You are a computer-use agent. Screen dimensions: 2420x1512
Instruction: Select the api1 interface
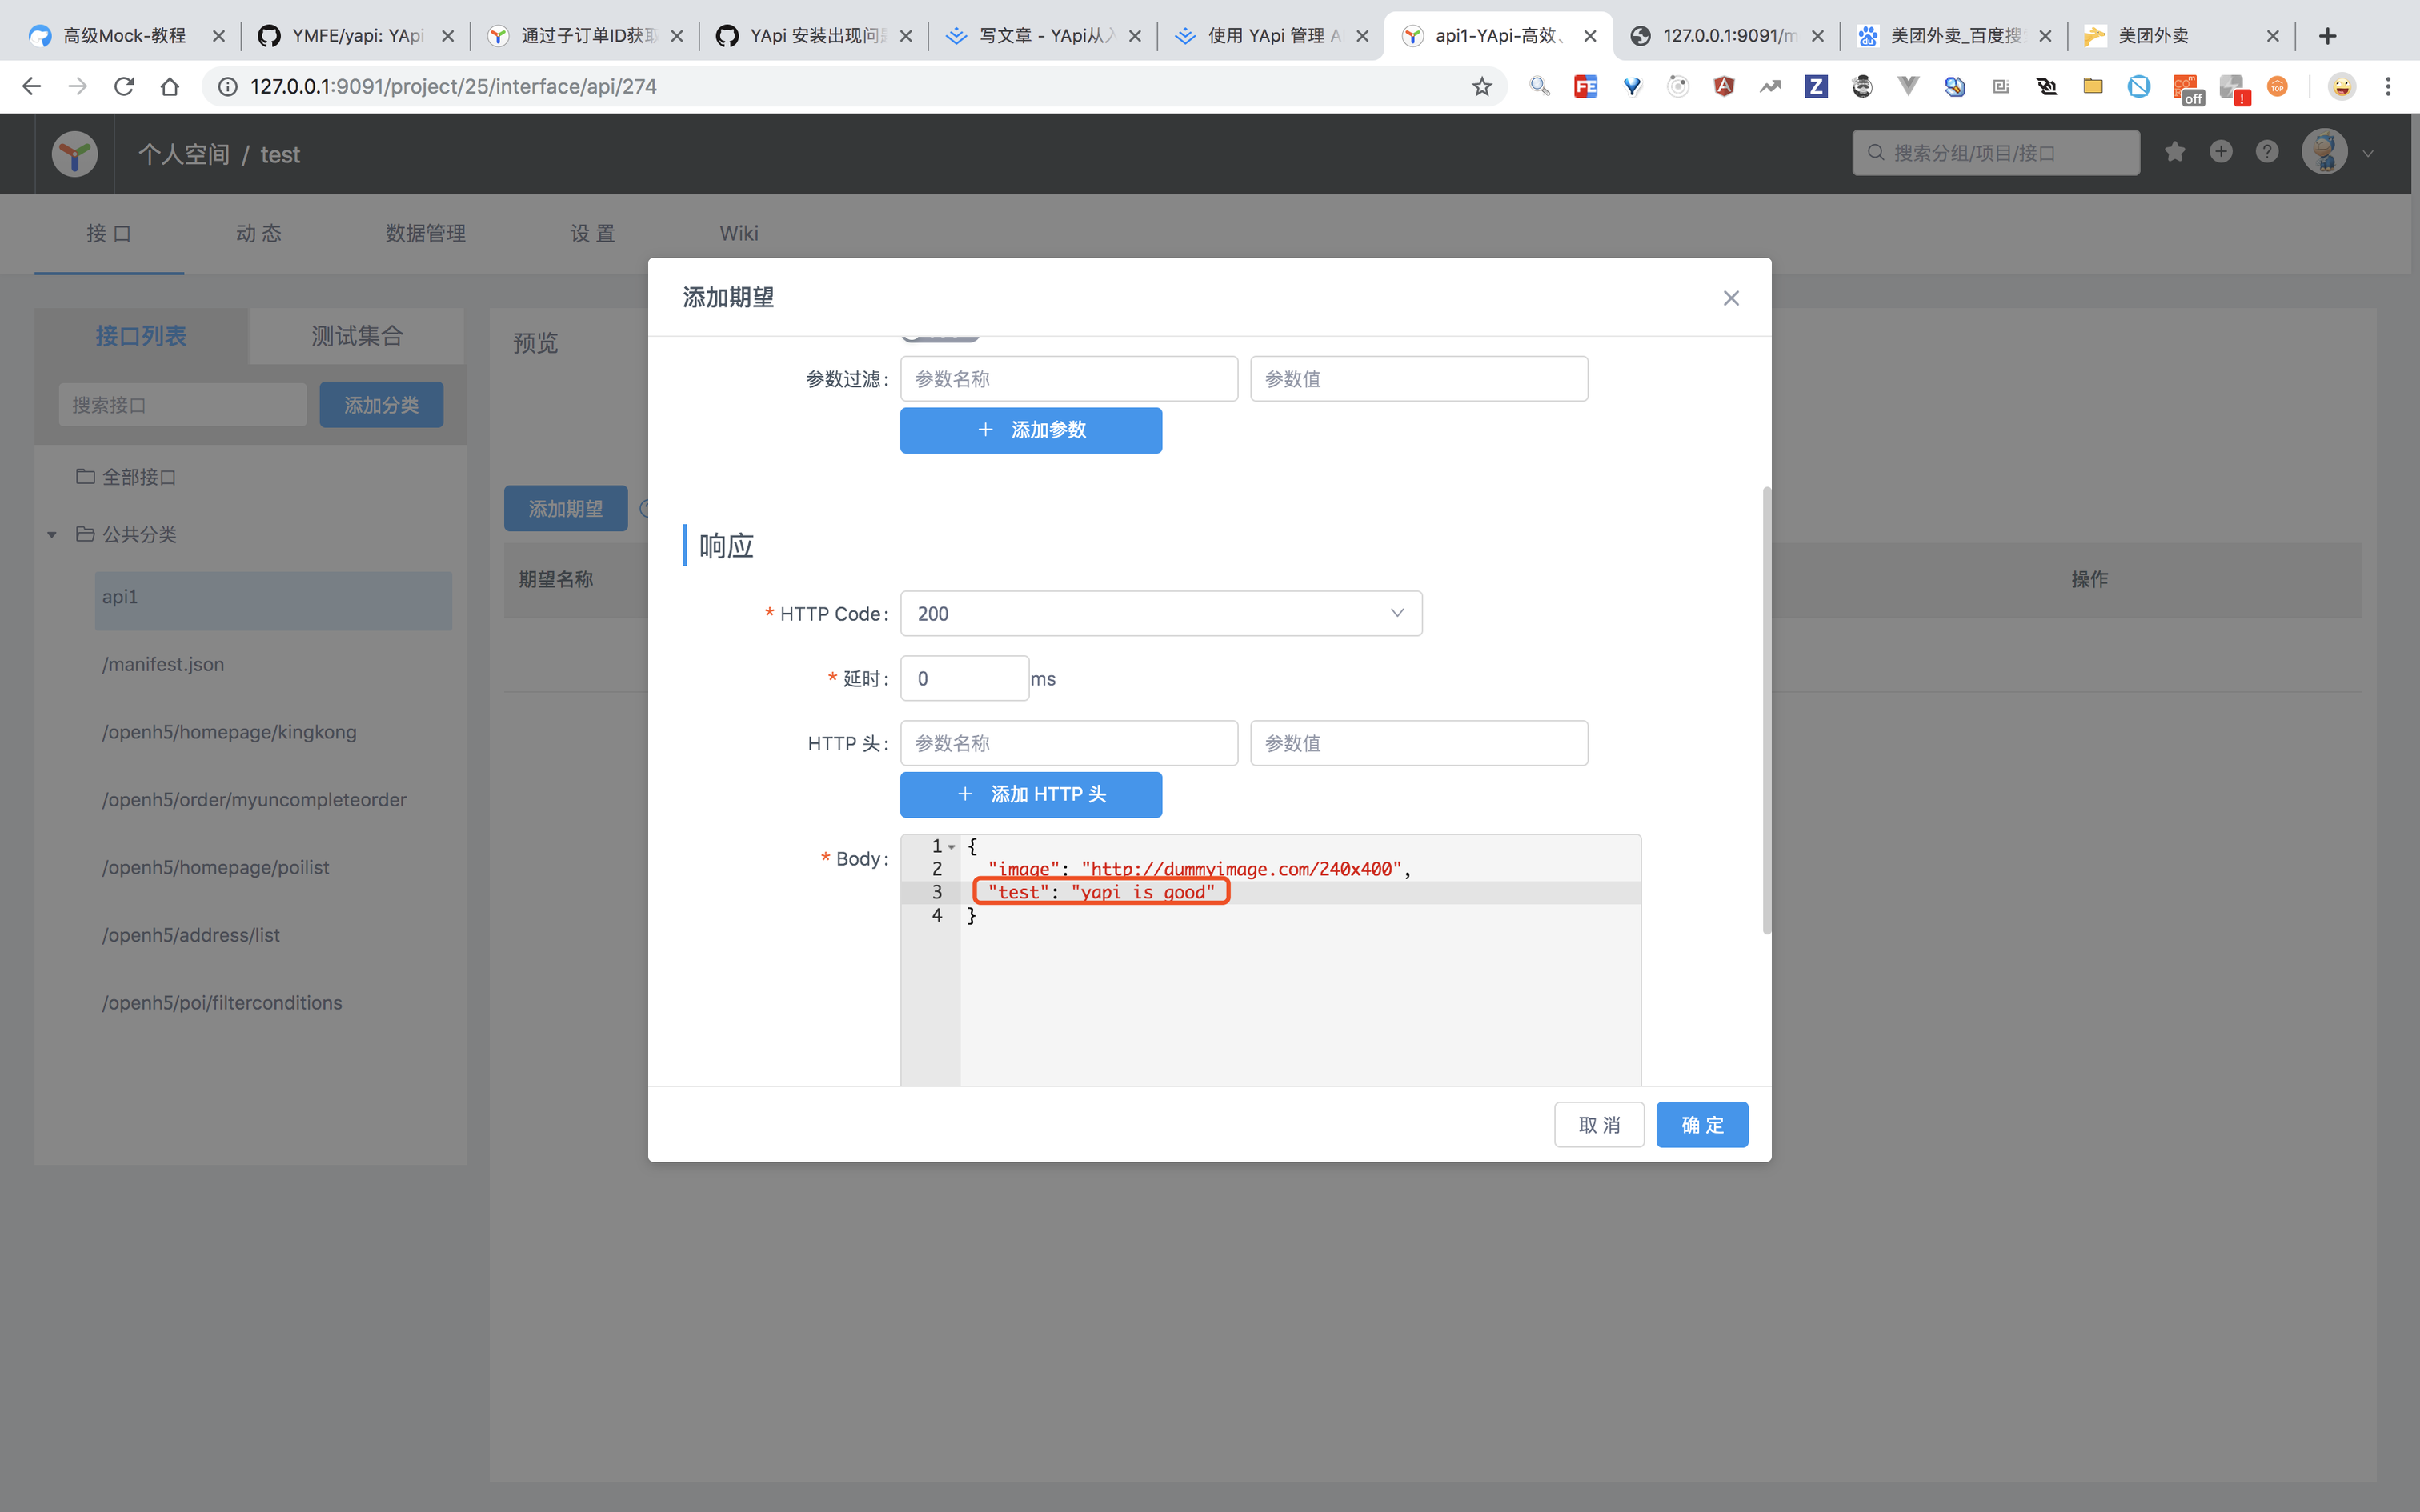point(273,600)
